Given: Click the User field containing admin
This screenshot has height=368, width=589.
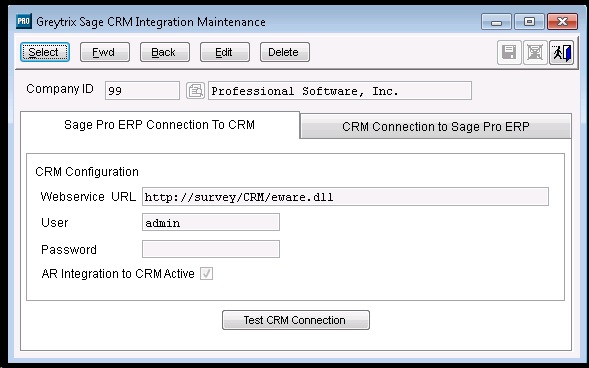Looking at the screenshot, I should point(211,223).
